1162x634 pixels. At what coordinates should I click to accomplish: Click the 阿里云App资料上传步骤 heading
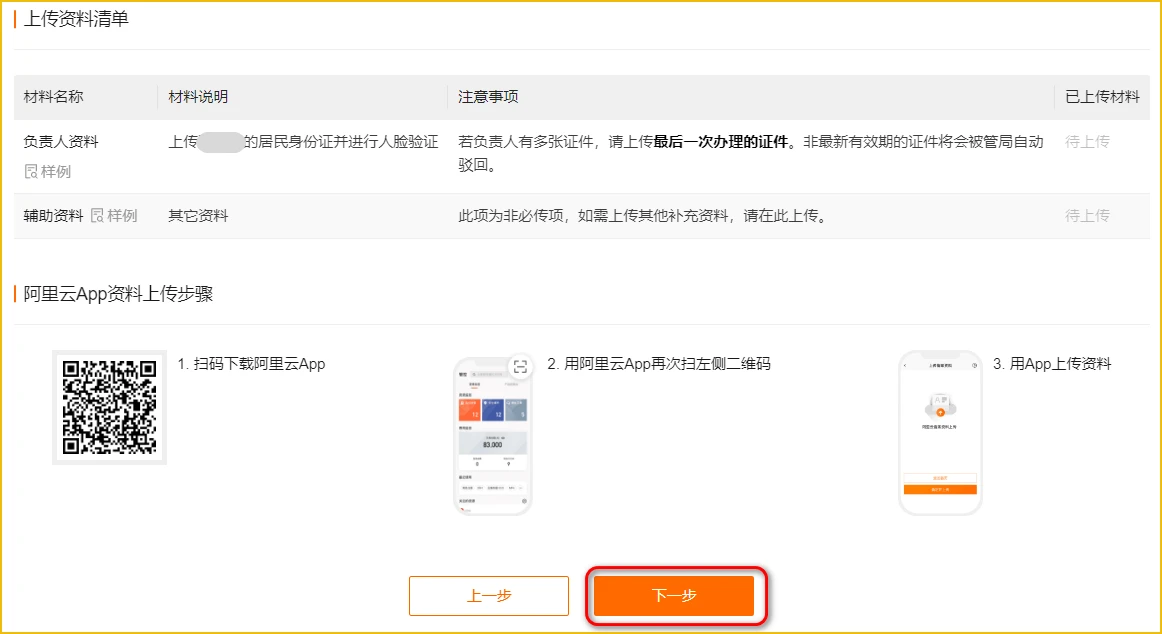pos(118,294)
